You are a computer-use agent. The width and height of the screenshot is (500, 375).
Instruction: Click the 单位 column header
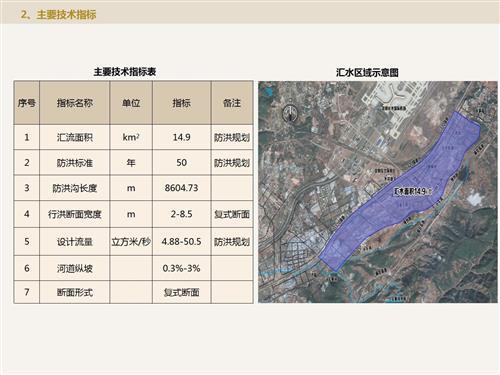pos(131,103)
